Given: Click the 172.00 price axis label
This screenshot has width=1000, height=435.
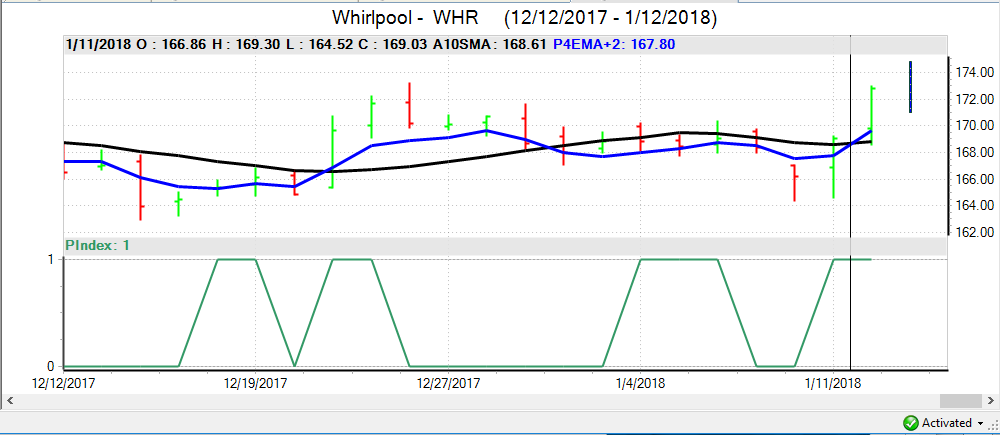Looking at the screenshot, I should (974, 99).
